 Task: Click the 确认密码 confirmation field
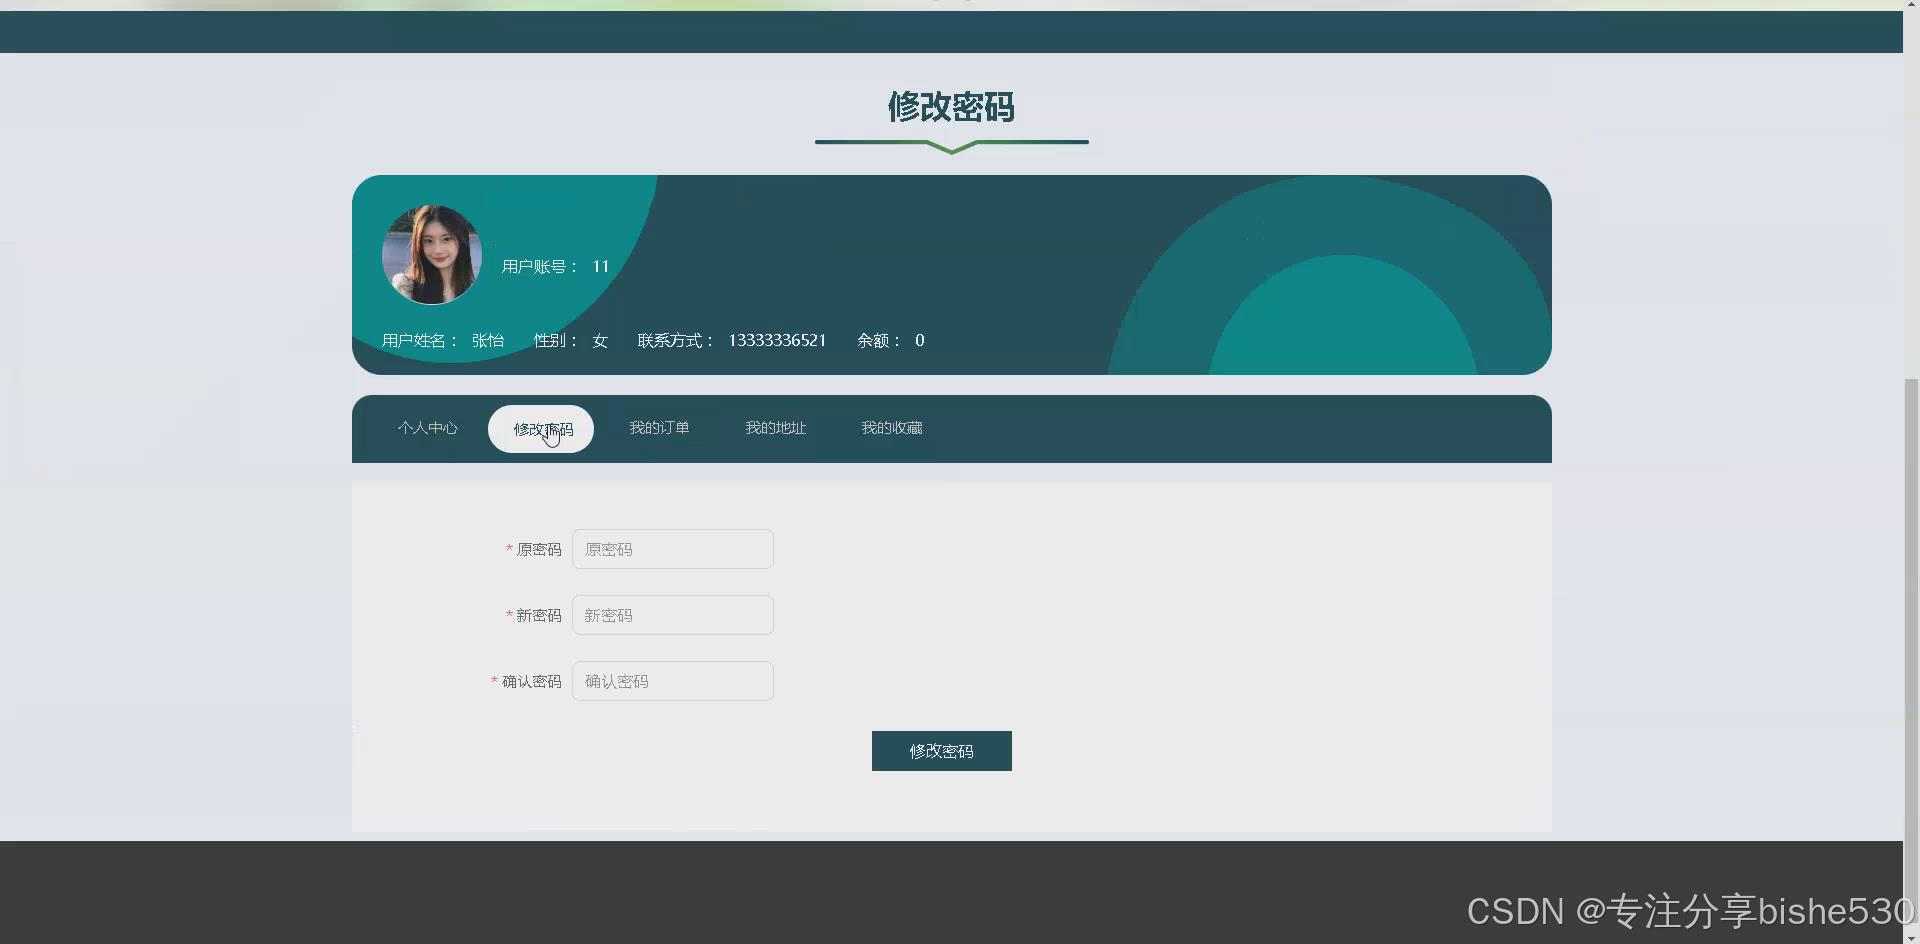coord(672,680)
